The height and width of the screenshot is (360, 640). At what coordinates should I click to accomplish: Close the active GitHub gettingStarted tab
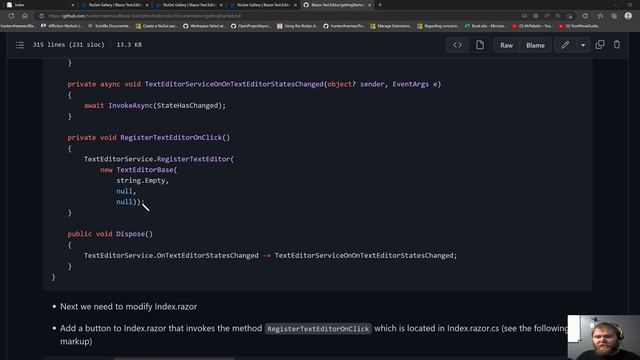coord(369,5)
